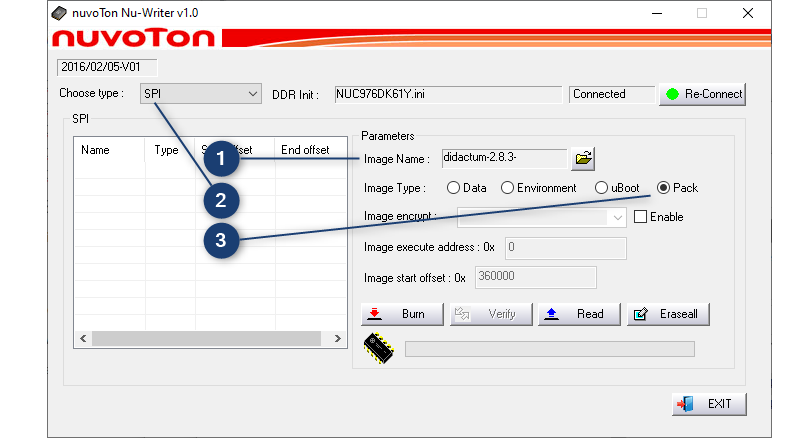Click the Re-Connect button
The height and width of the screenshot is (438, 800).
[x=703, y=94]
